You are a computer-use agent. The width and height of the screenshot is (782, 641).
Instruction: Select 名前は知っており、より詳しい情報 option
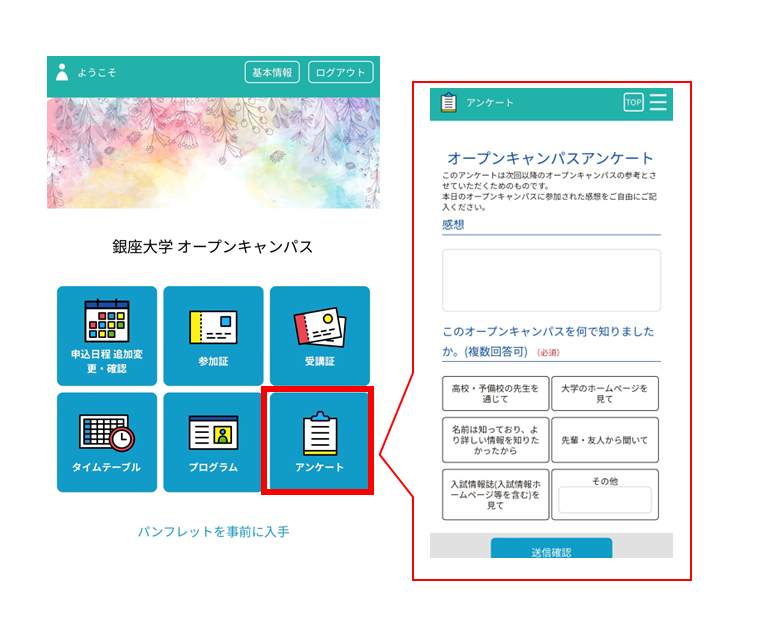click(x=495, y=440)
